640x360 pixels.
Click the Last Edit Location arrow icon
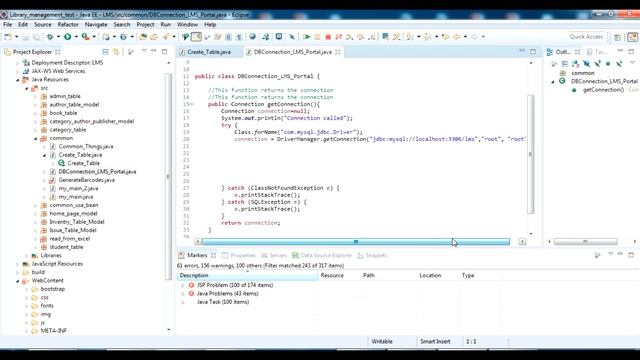point(446,37)
